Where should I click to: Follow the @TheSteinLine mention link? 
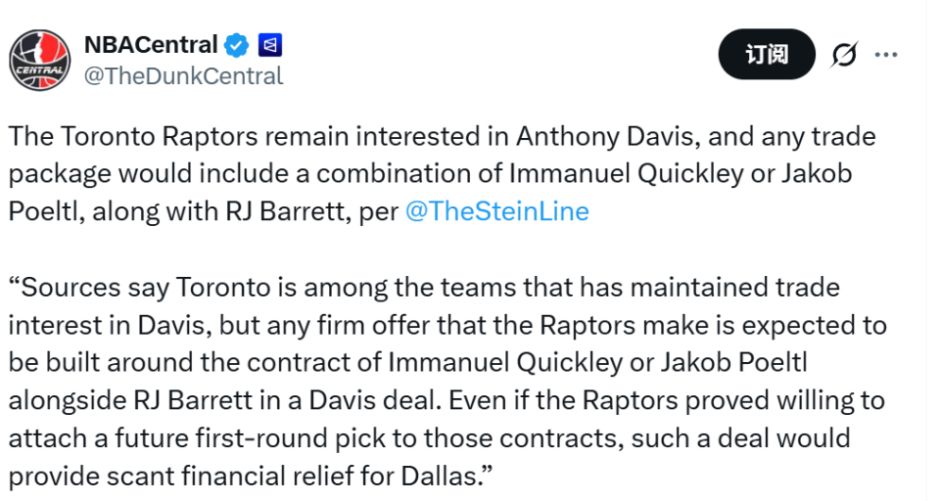[x=496, y=211]
